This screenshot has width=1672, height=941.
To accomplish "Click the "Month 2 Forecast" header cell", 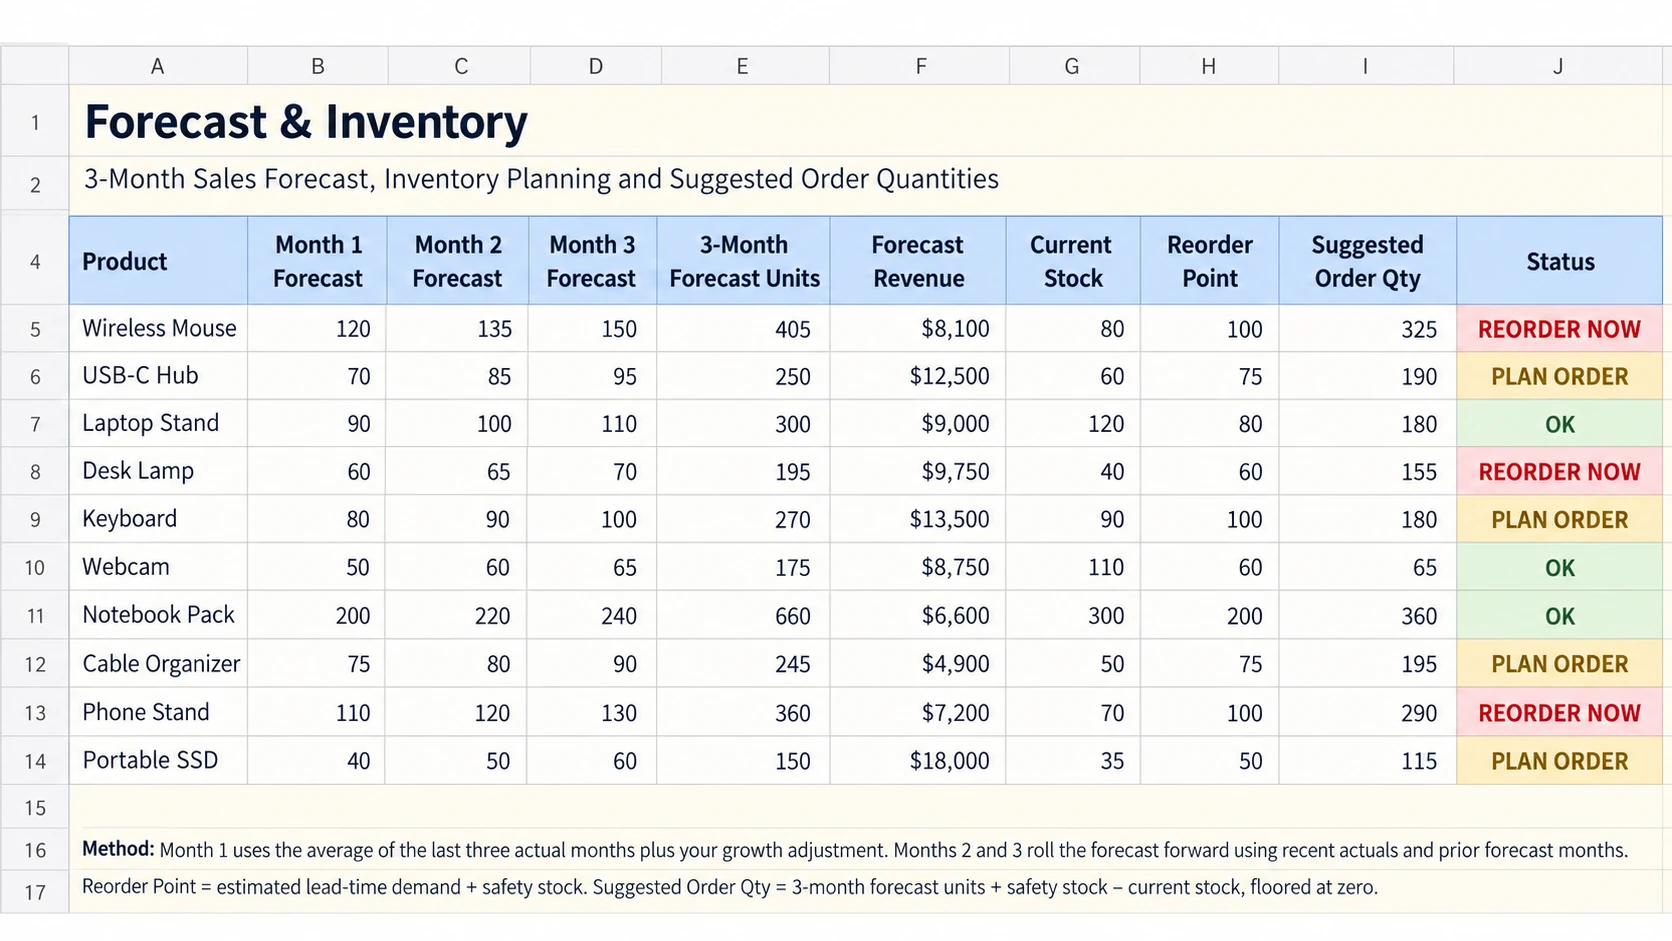I will (x=457, y=261).
